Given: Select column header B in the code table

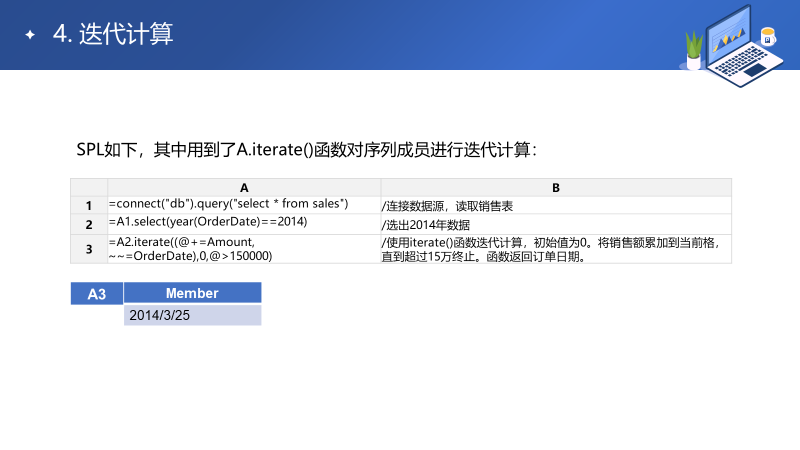Looking at the screenshot, I should pos(556,188).
